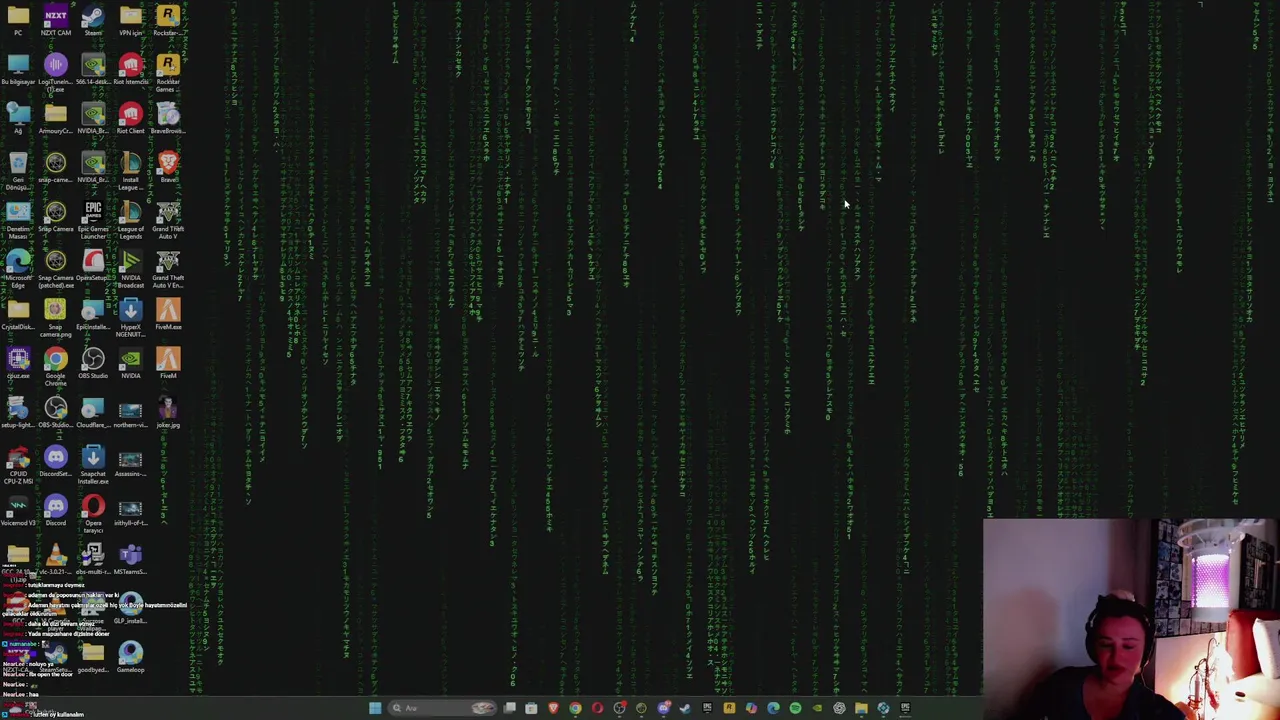This screenshot has height=720, width=1280.
Task: Click the taskbar Ara search box
Action: [x=443, y=708]
